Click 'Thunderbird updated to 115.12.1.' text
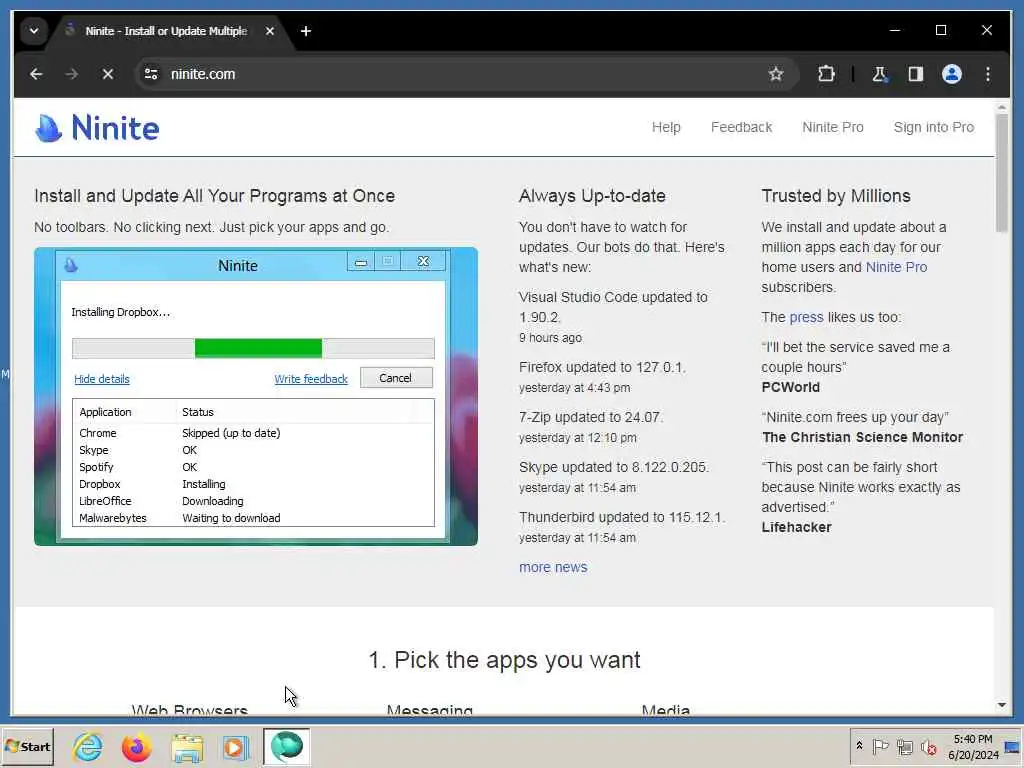 click(622, 517)
